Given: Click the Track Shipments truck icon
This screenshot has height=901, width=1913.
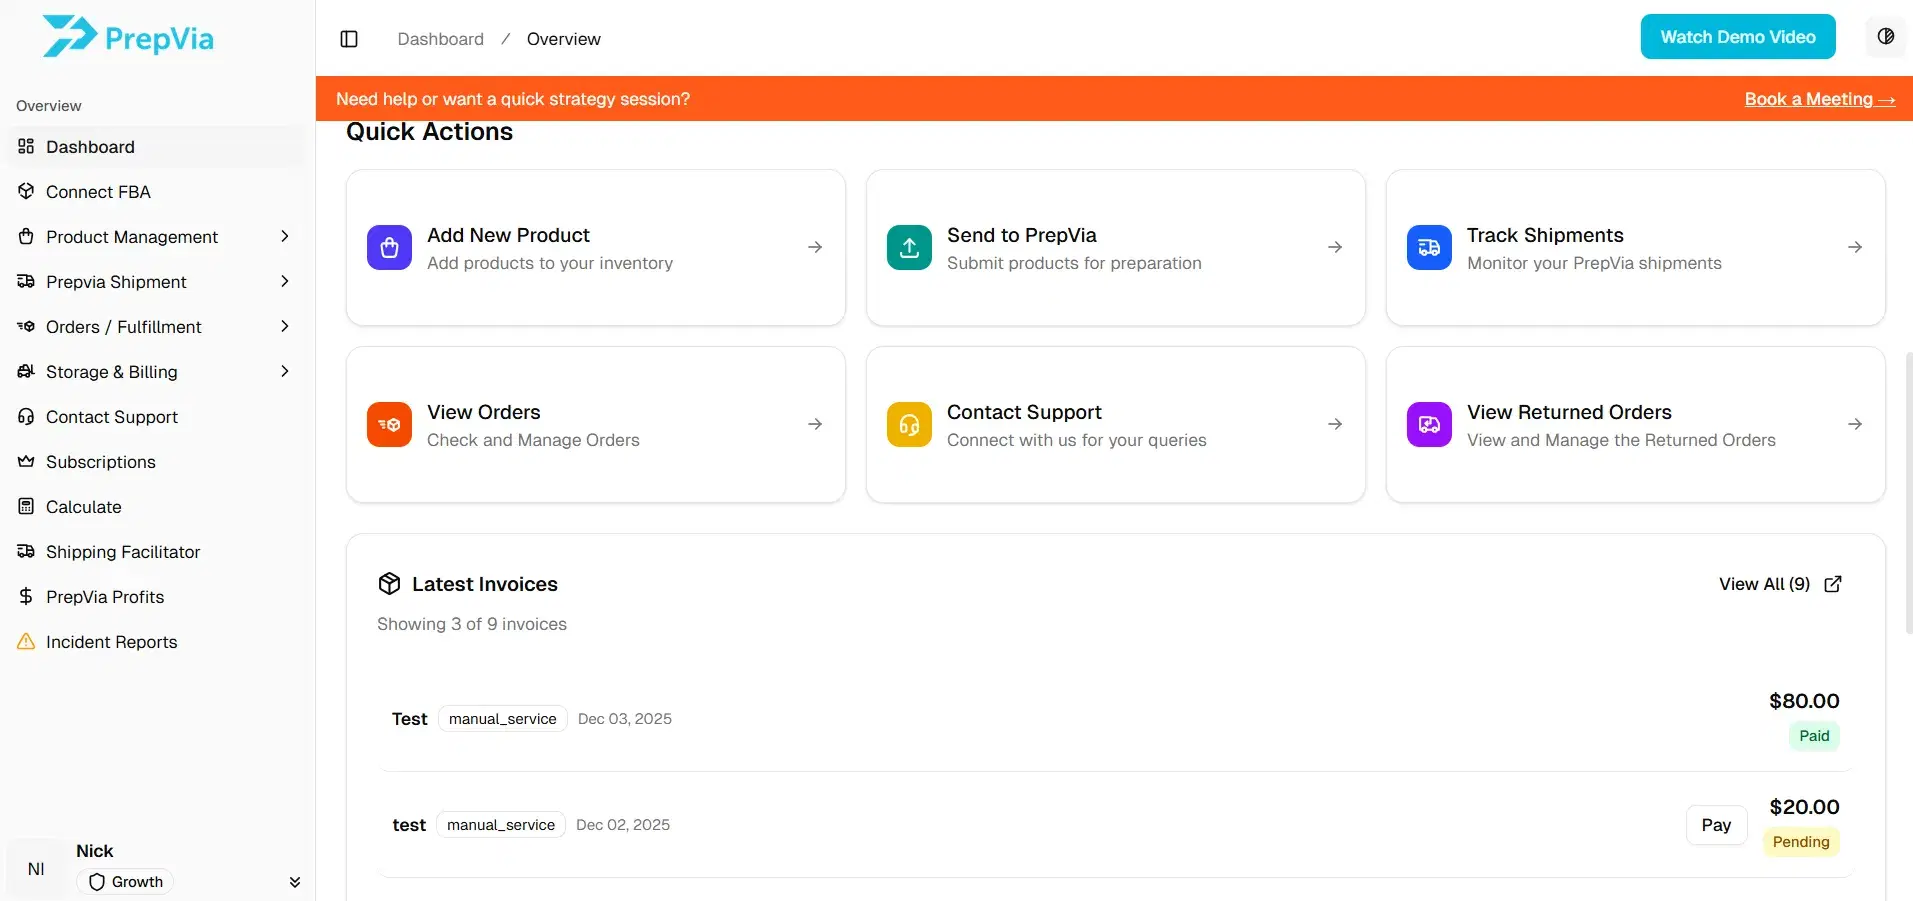Looking at the screenshot, I should pyautogui.click(x=1428, y=247).
